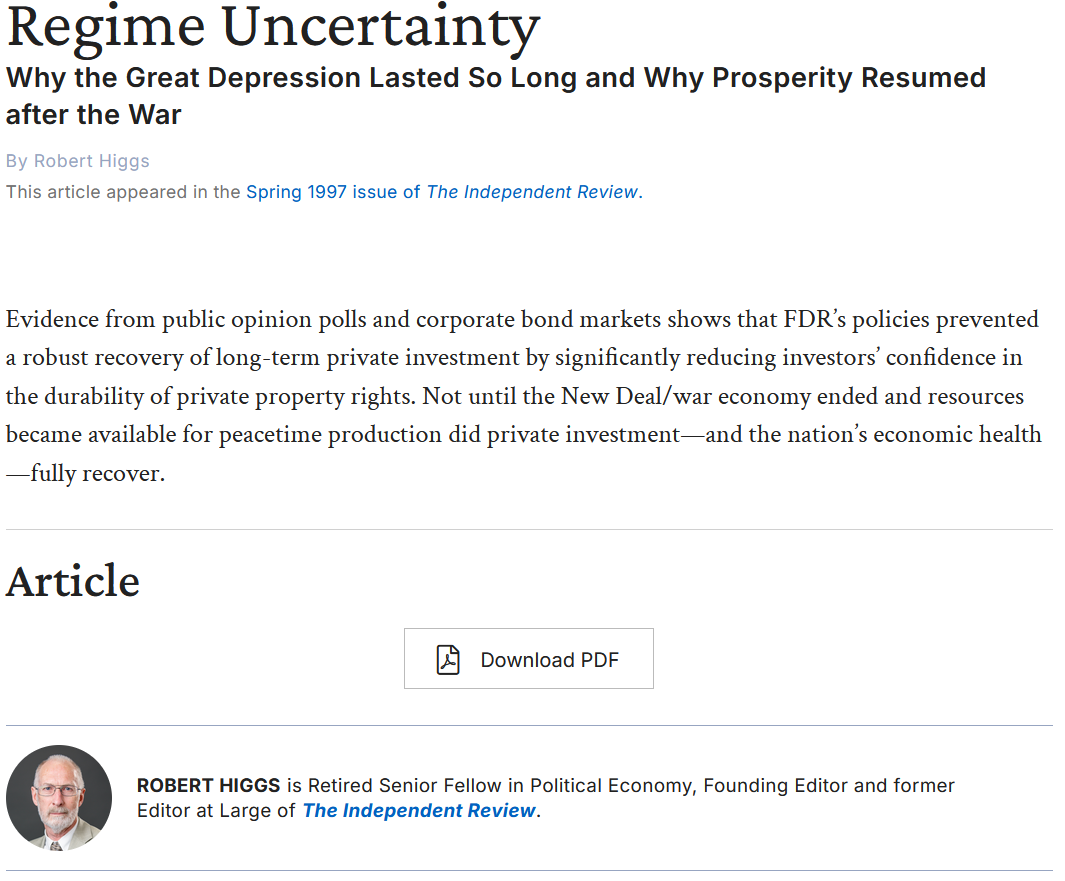Image resolution: width=1065 pixels, height=881 pixels.
Task: Click 'This article appeared in the' text
Action: point(123,192)
